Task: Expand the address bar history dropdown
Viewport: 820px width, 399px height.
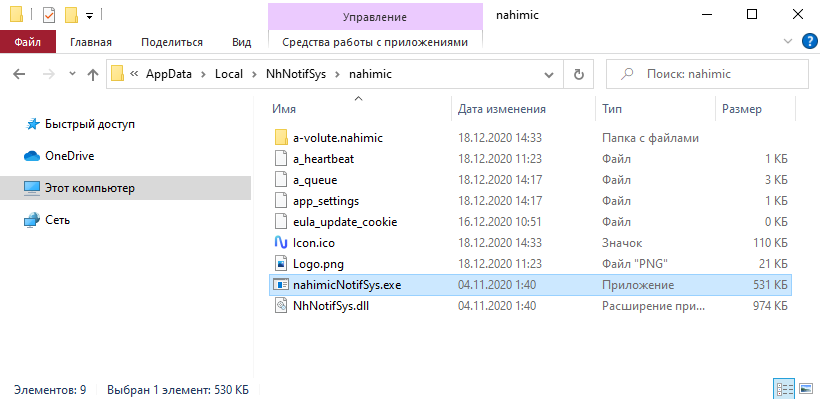Action: pos(549,75)
